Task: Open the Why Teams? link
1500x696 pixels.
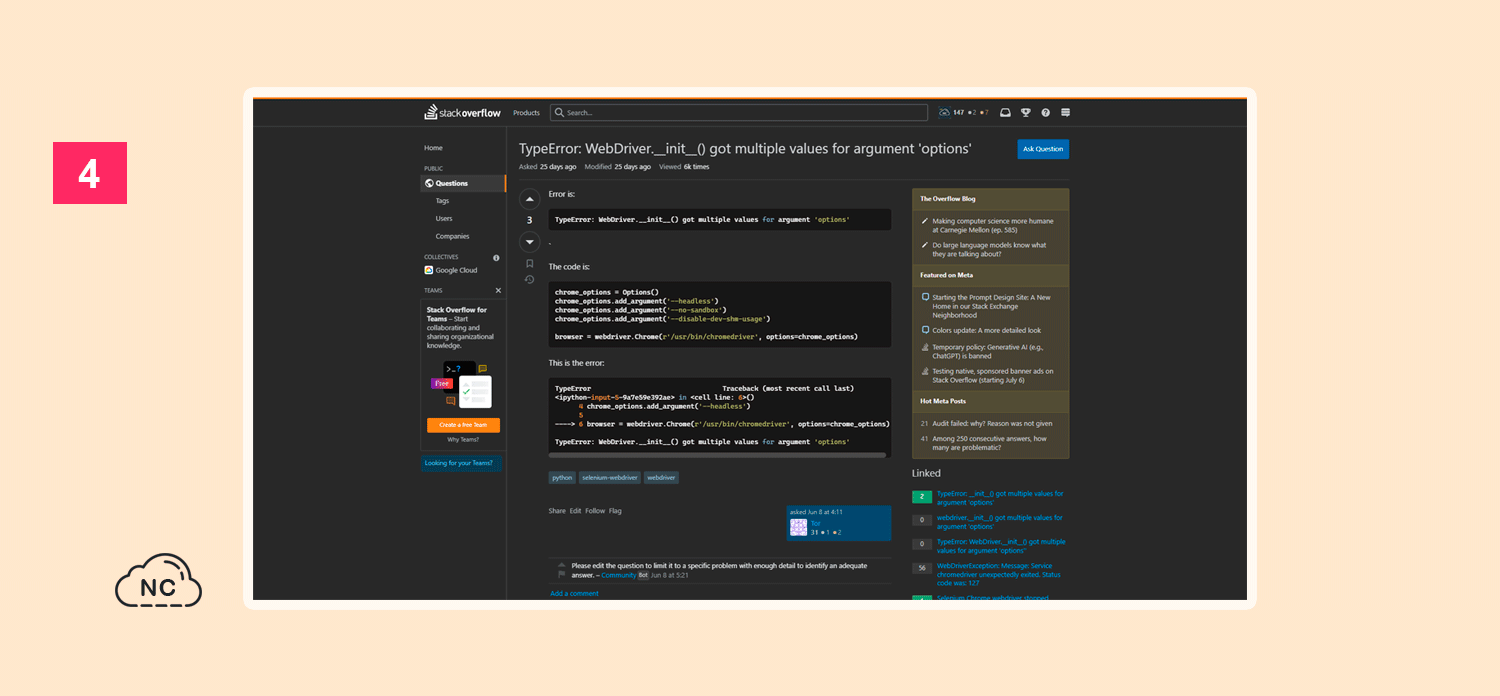Action: [x=463, y=440]
